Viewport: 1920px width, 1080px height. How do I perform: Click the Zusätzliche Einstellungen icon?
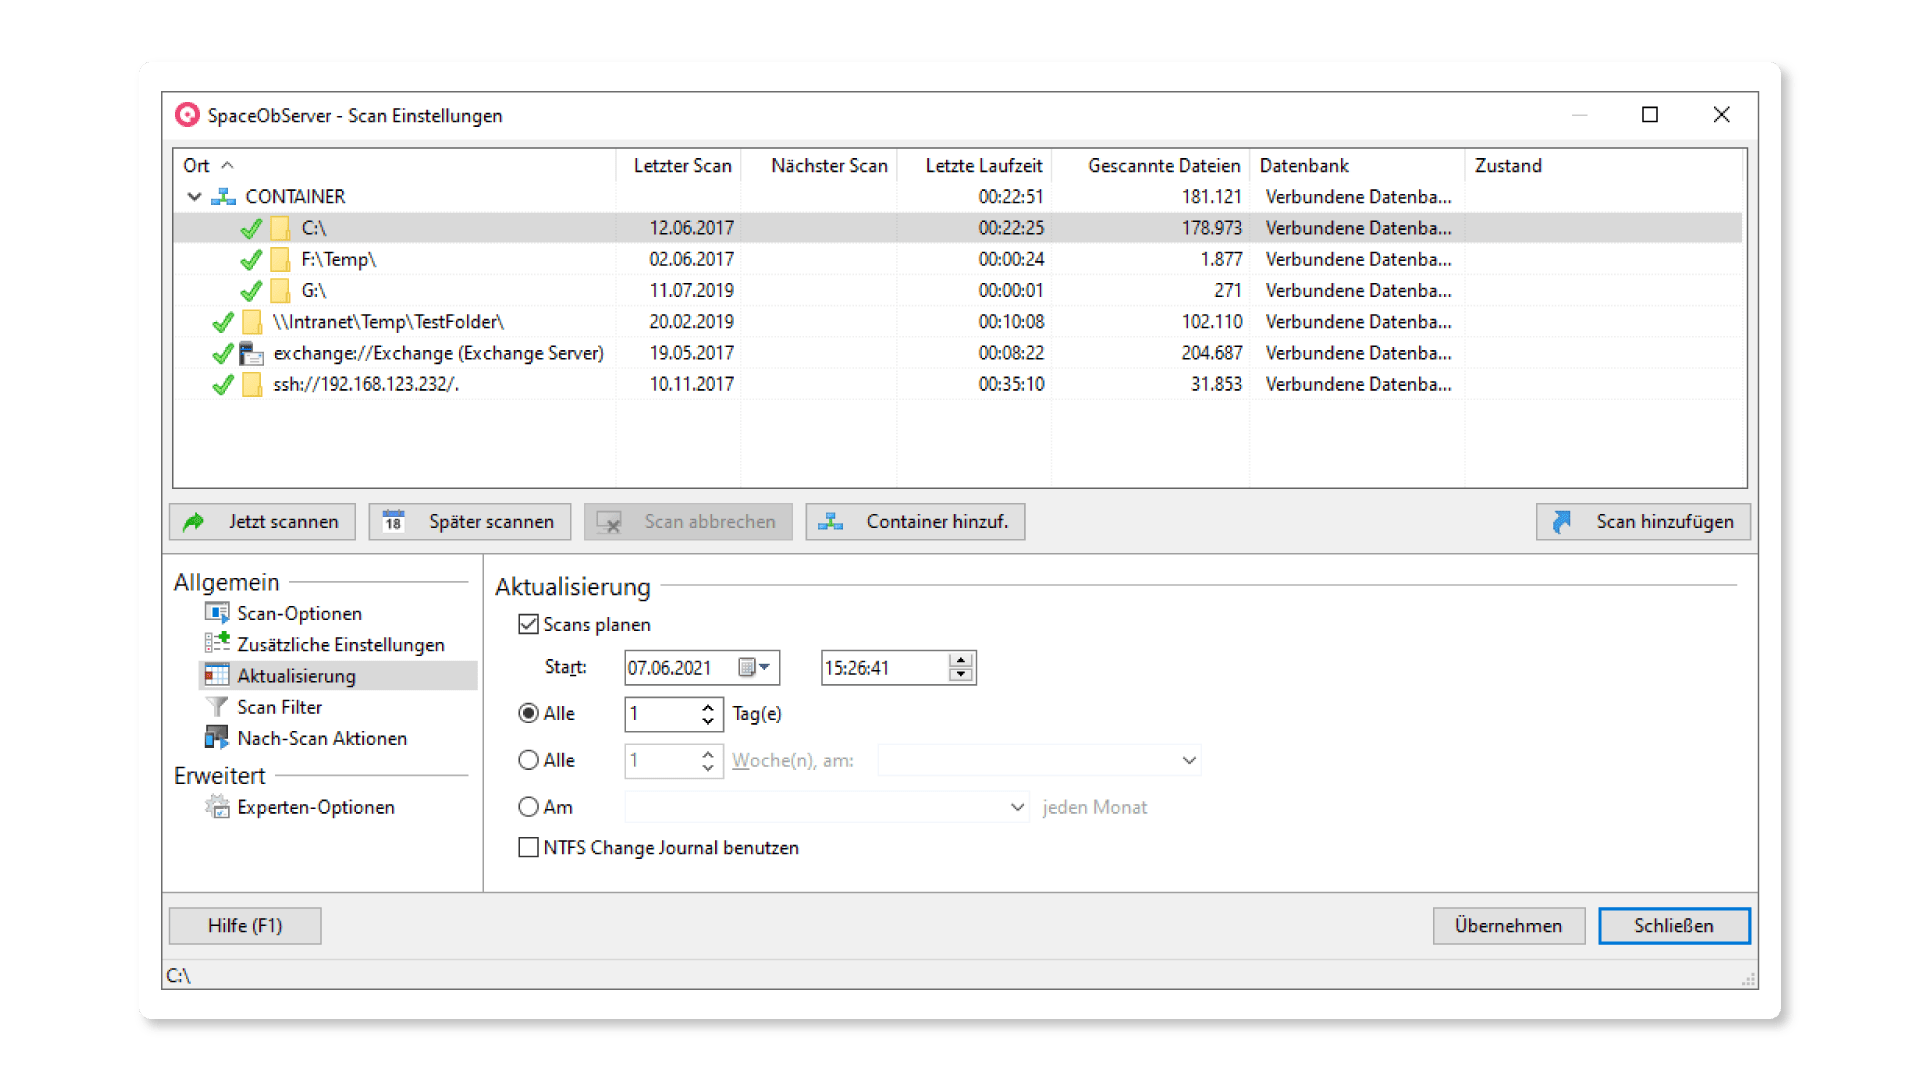(x=217, y=644)
